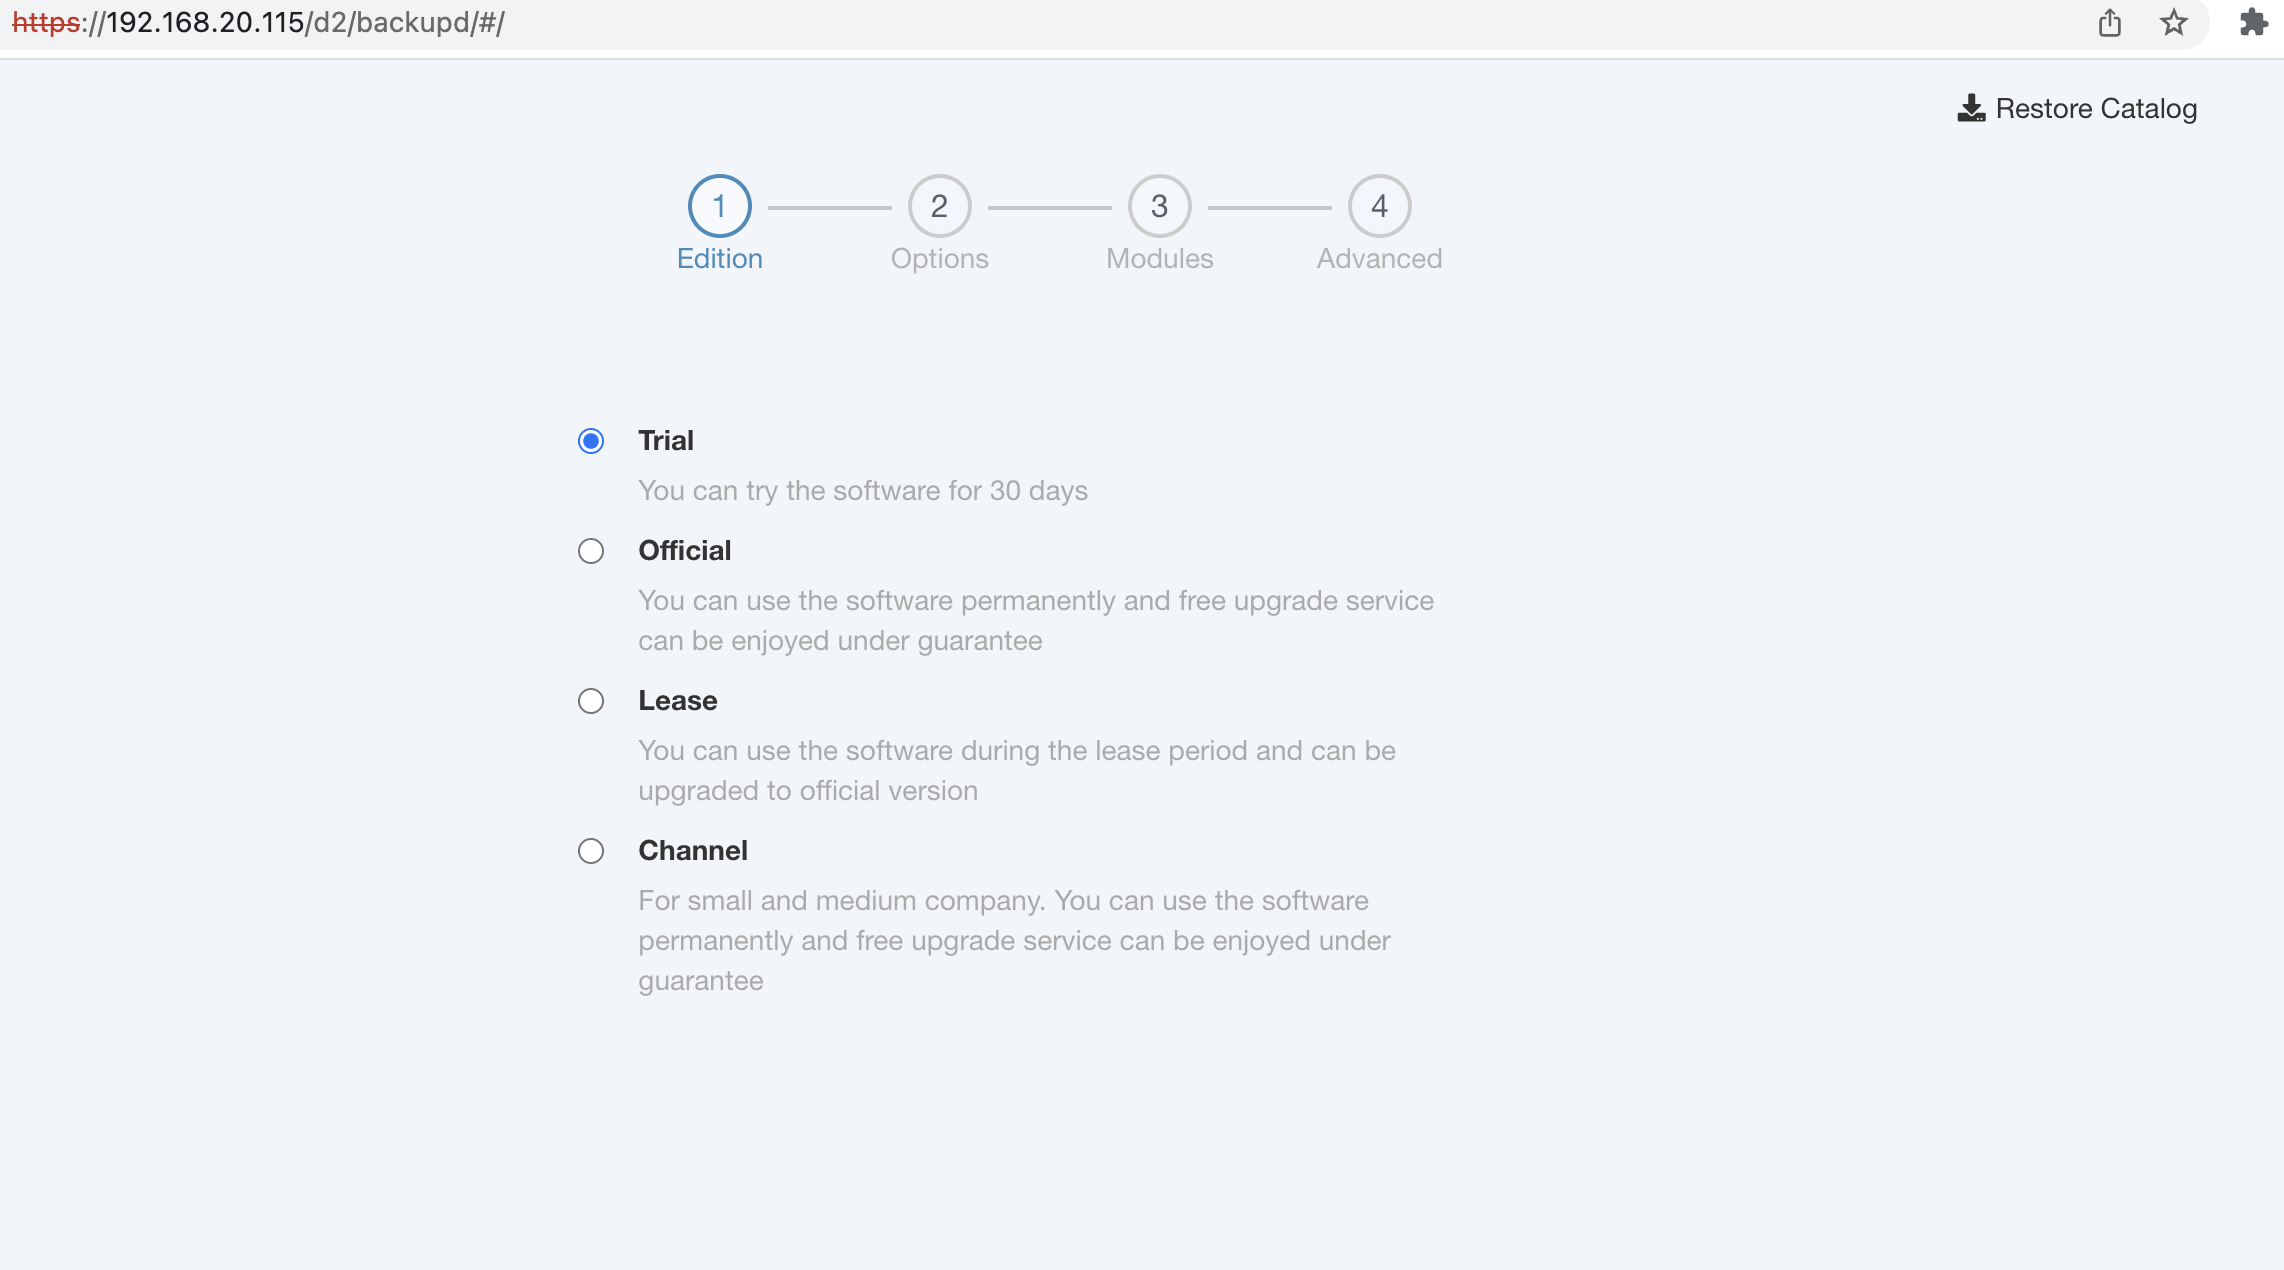This screenshot has width=2284, height=1270.
Task: Click the Restore Catalog link text
Action: click(2097, 108)
